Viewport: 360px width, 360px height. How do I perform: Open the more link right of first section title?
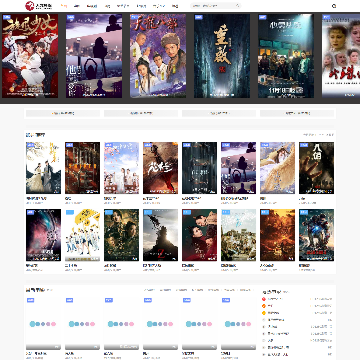[318, 135]
